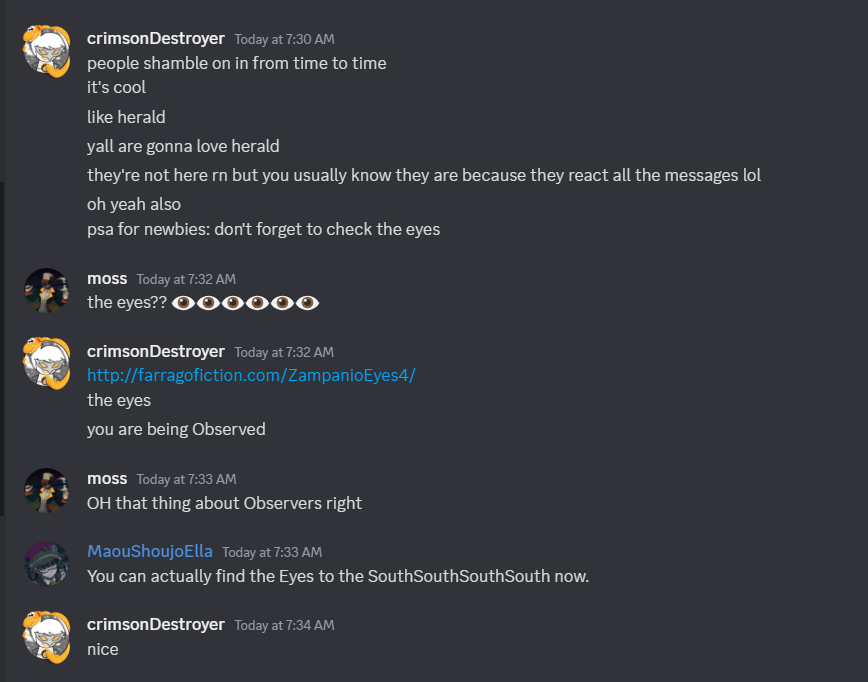
Task: Click the last eye emoji in moss's message
Action: pos(307,302)
